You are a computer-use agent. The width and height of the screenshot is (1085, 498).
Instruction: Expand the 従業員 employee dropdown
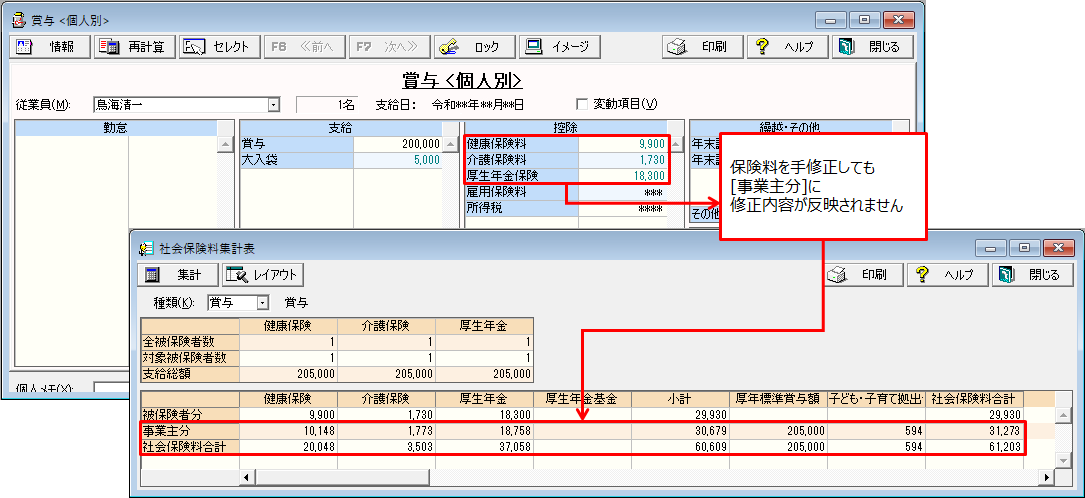[x=273, y=104]
